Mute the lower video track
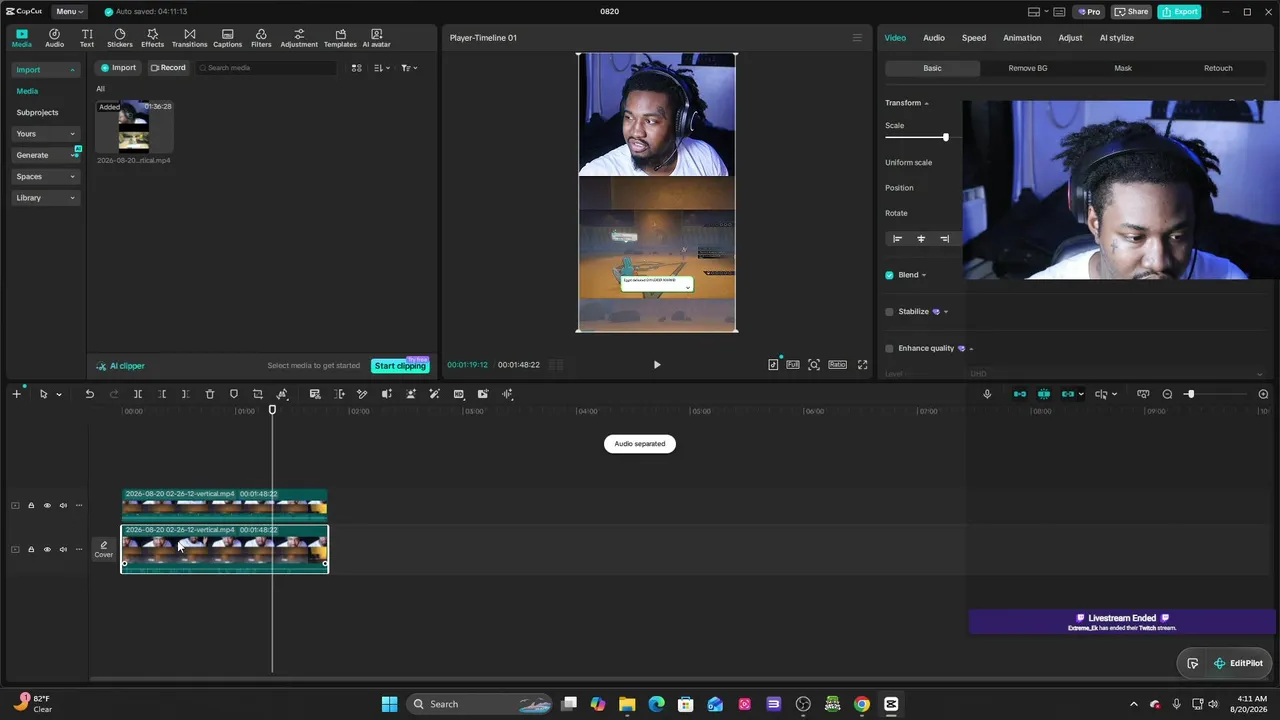This screenshot has width=1280, height=720. (x=63, y=550)
